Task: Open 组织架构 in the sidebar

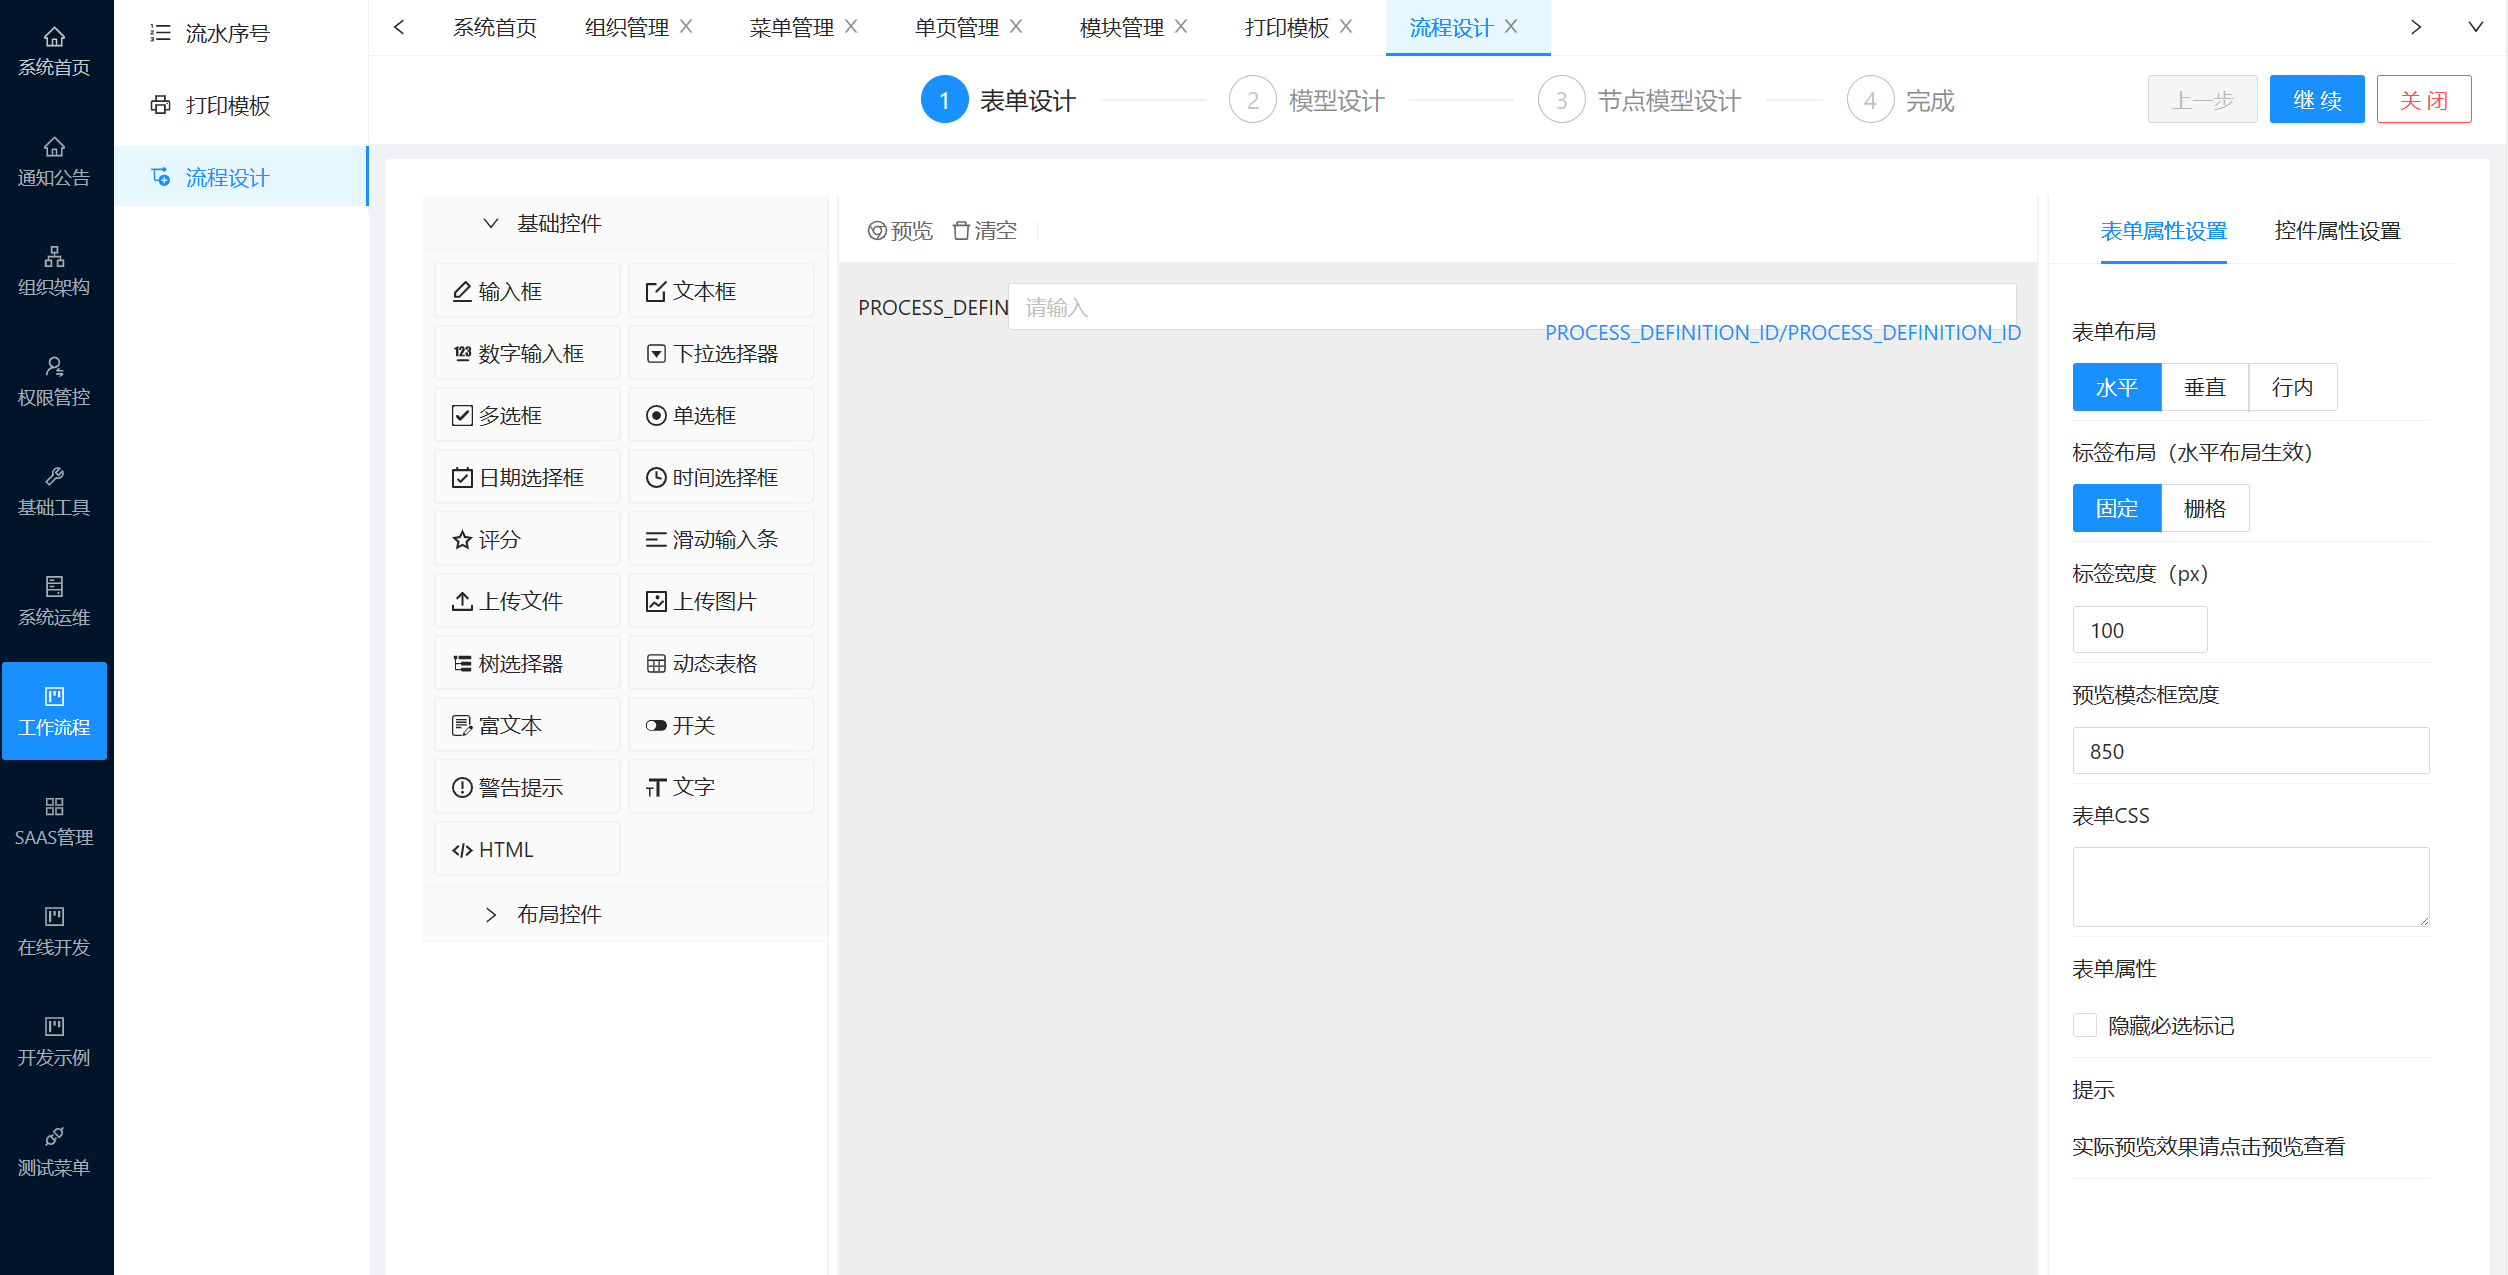Action: coord(54,272)
